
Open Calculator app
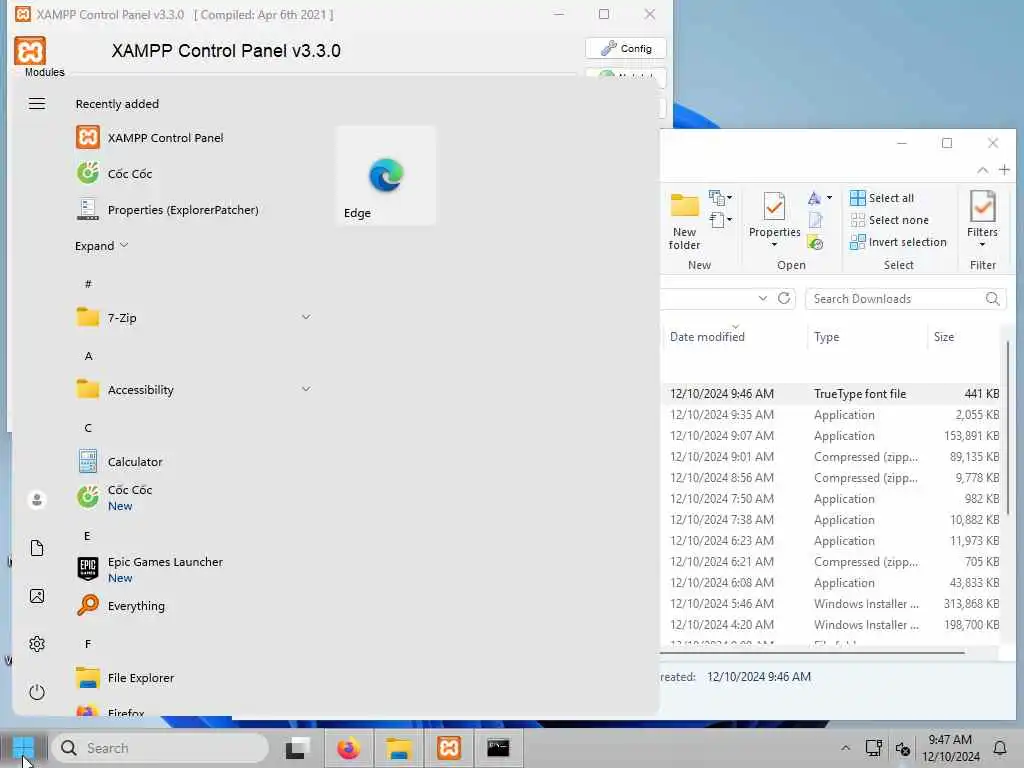[120, 462]
